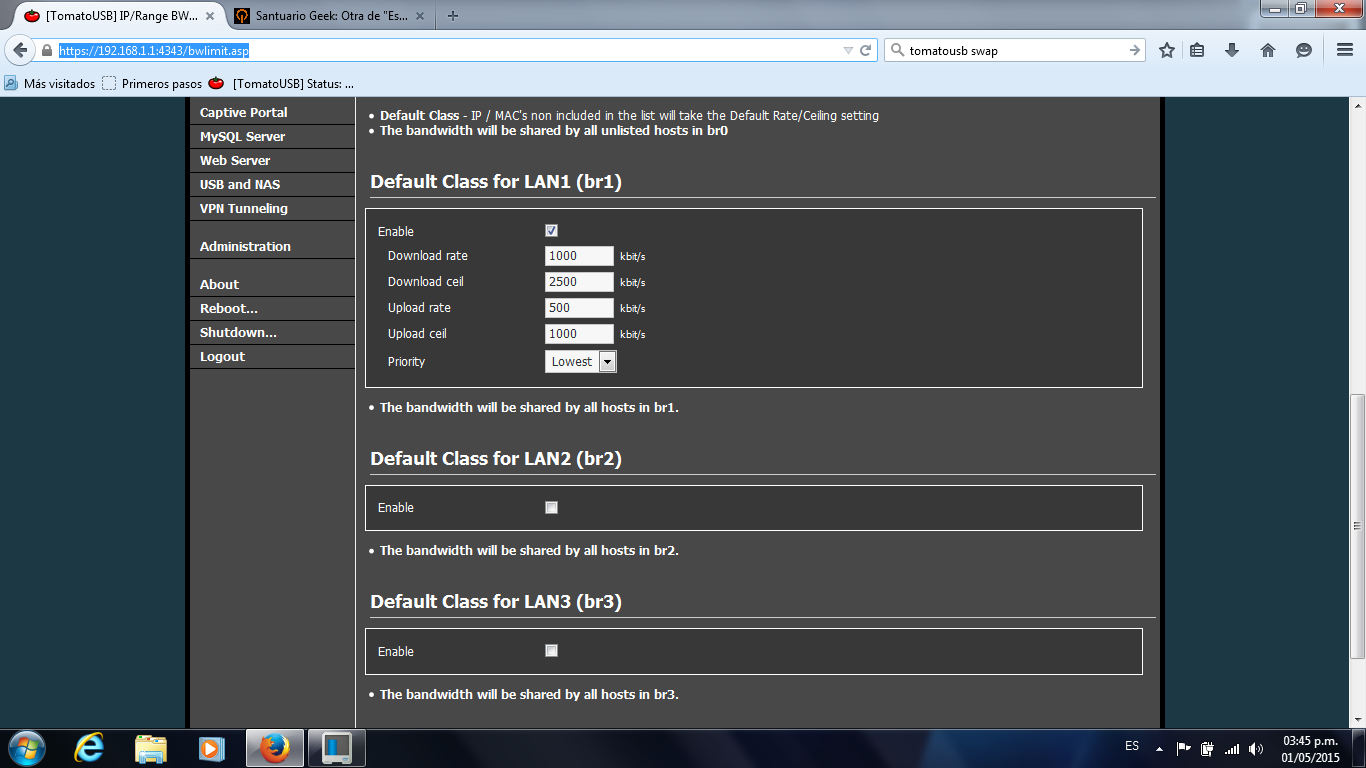Disable the LAN1 (br1) Enable checkbox
The image size is (1366, 768).
tap(551, 231)
